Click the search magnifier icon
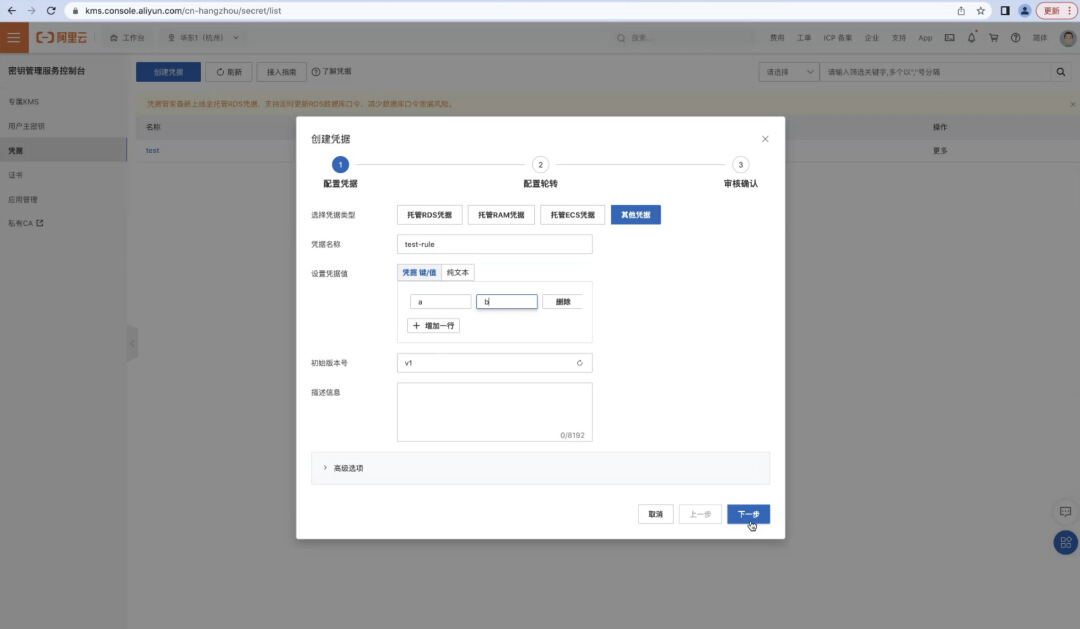1080x629 pixels. click(1061, 72)
